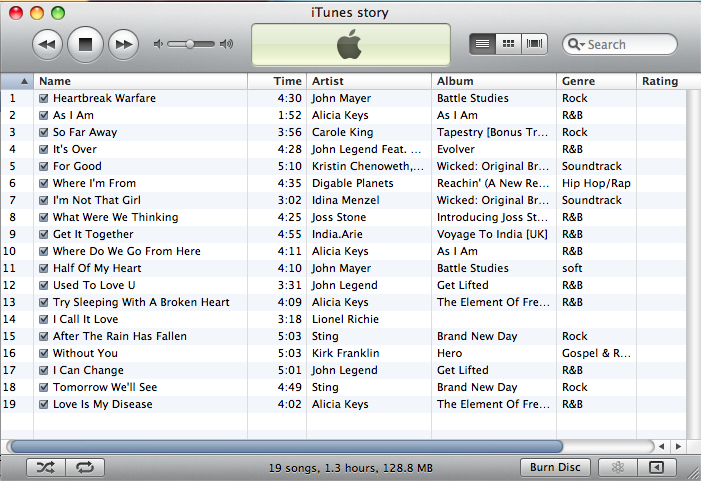Toggle repeat playlist icon
The height and width of the screenshot is (481, 701).
coord(84,467)
